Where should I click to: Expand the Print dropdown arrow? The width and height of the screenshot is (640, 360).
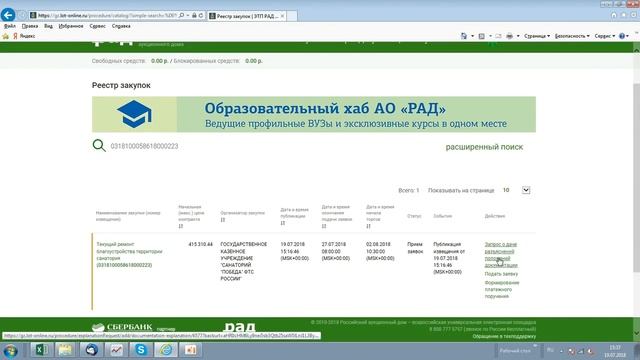click(x=518, y=36)
